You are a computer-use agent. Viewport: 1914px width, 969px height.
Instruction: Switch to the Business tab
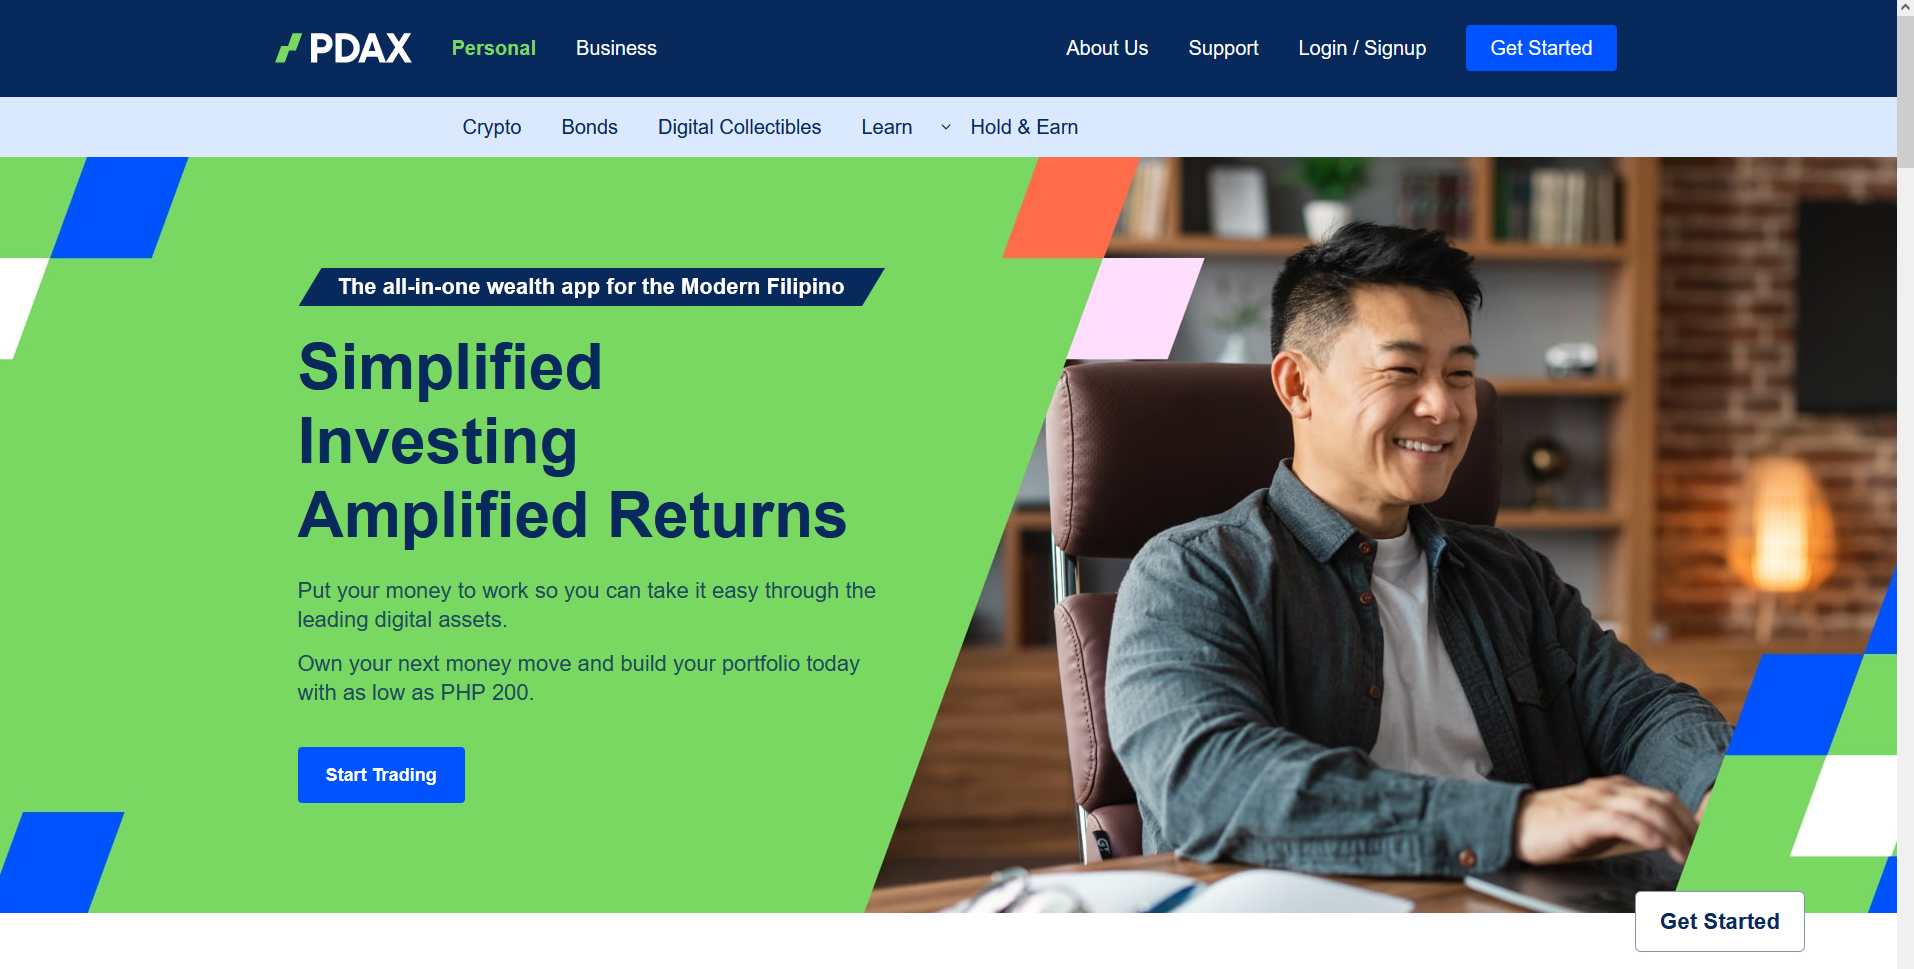616,48
